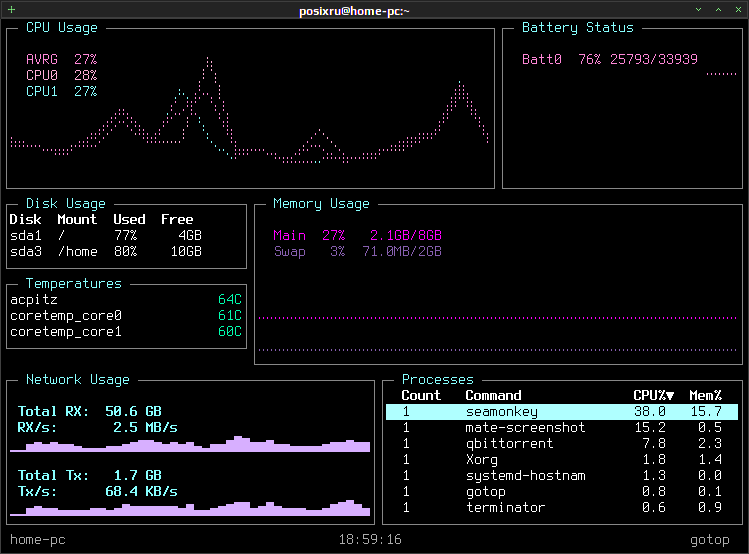
Task: Click the CPU Usage panel title
Action: (62, 28)
